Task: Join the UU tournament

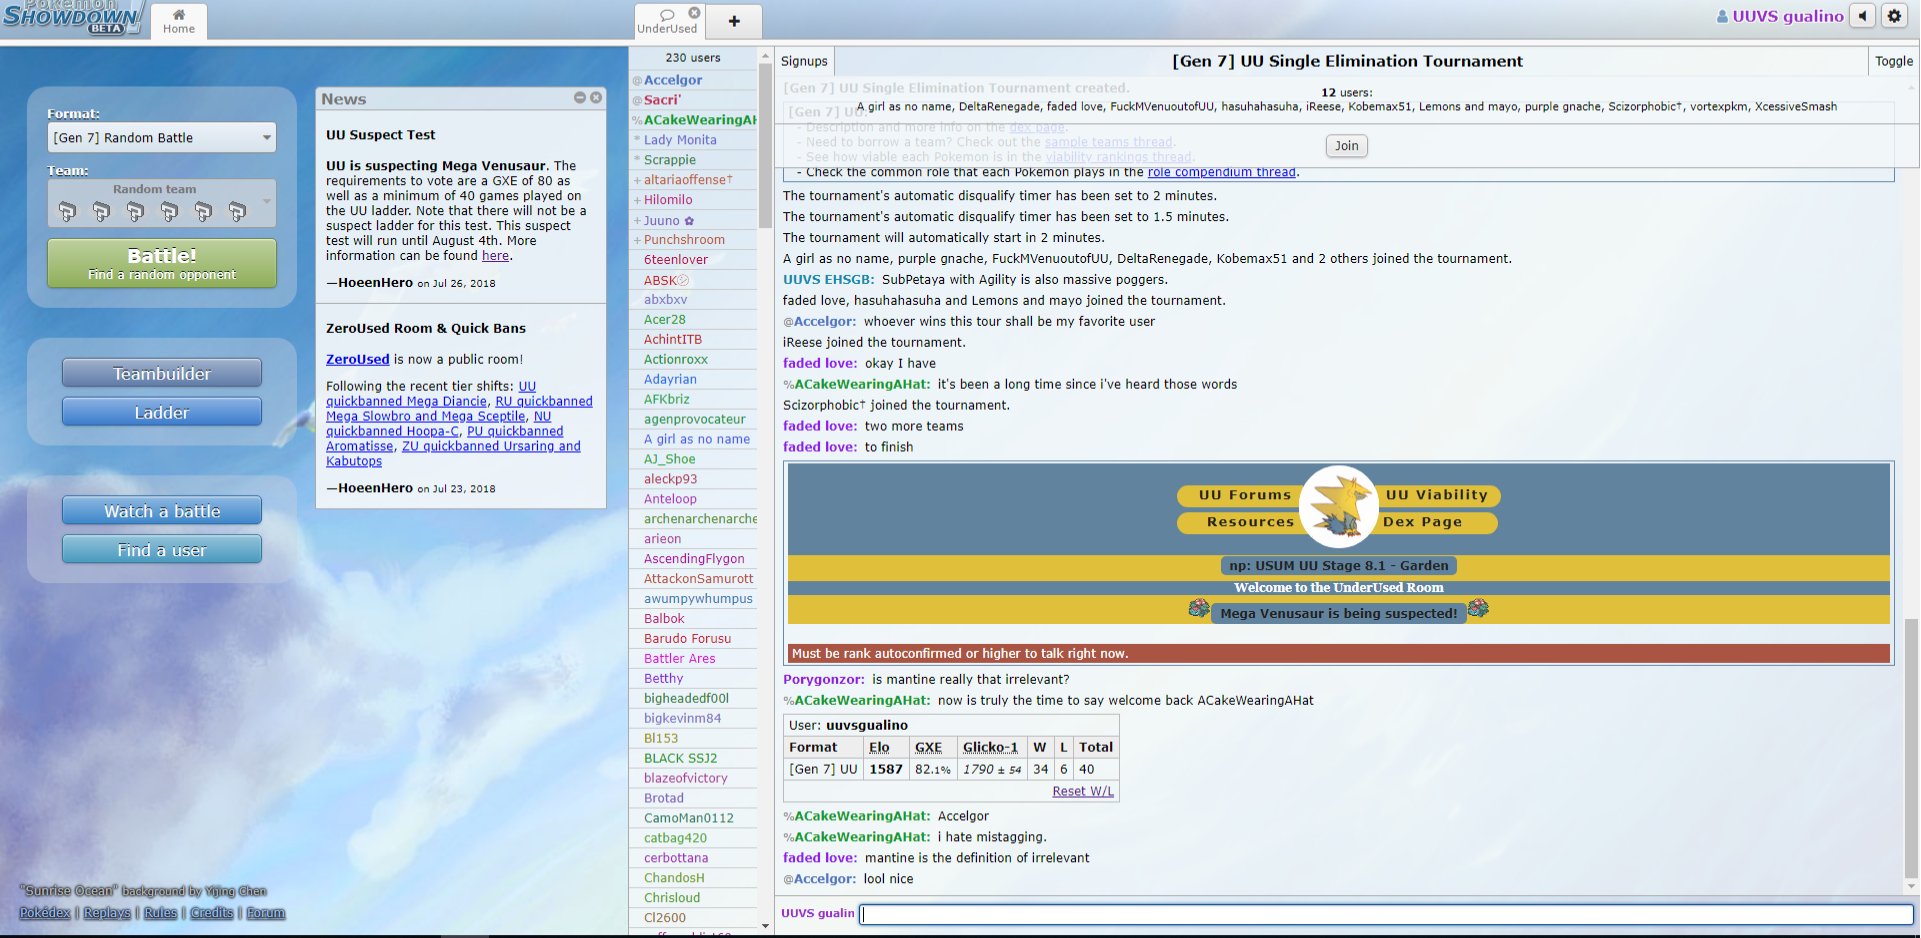Action: tap(1347, 146)
